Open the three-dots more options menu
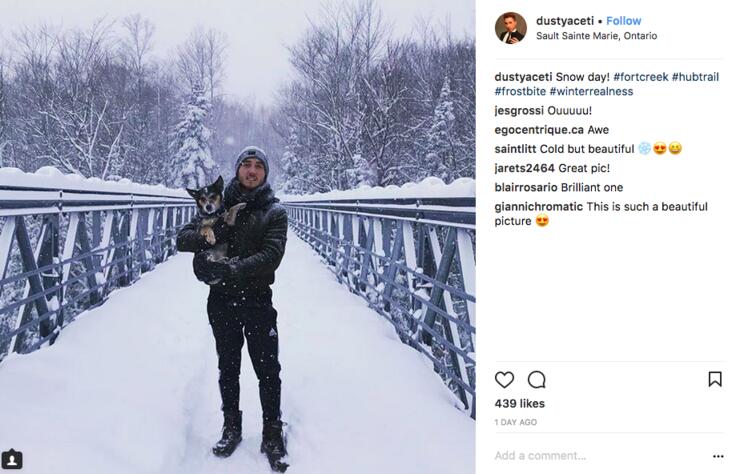This screenshot has width=740, height=474. coord(717,456)
